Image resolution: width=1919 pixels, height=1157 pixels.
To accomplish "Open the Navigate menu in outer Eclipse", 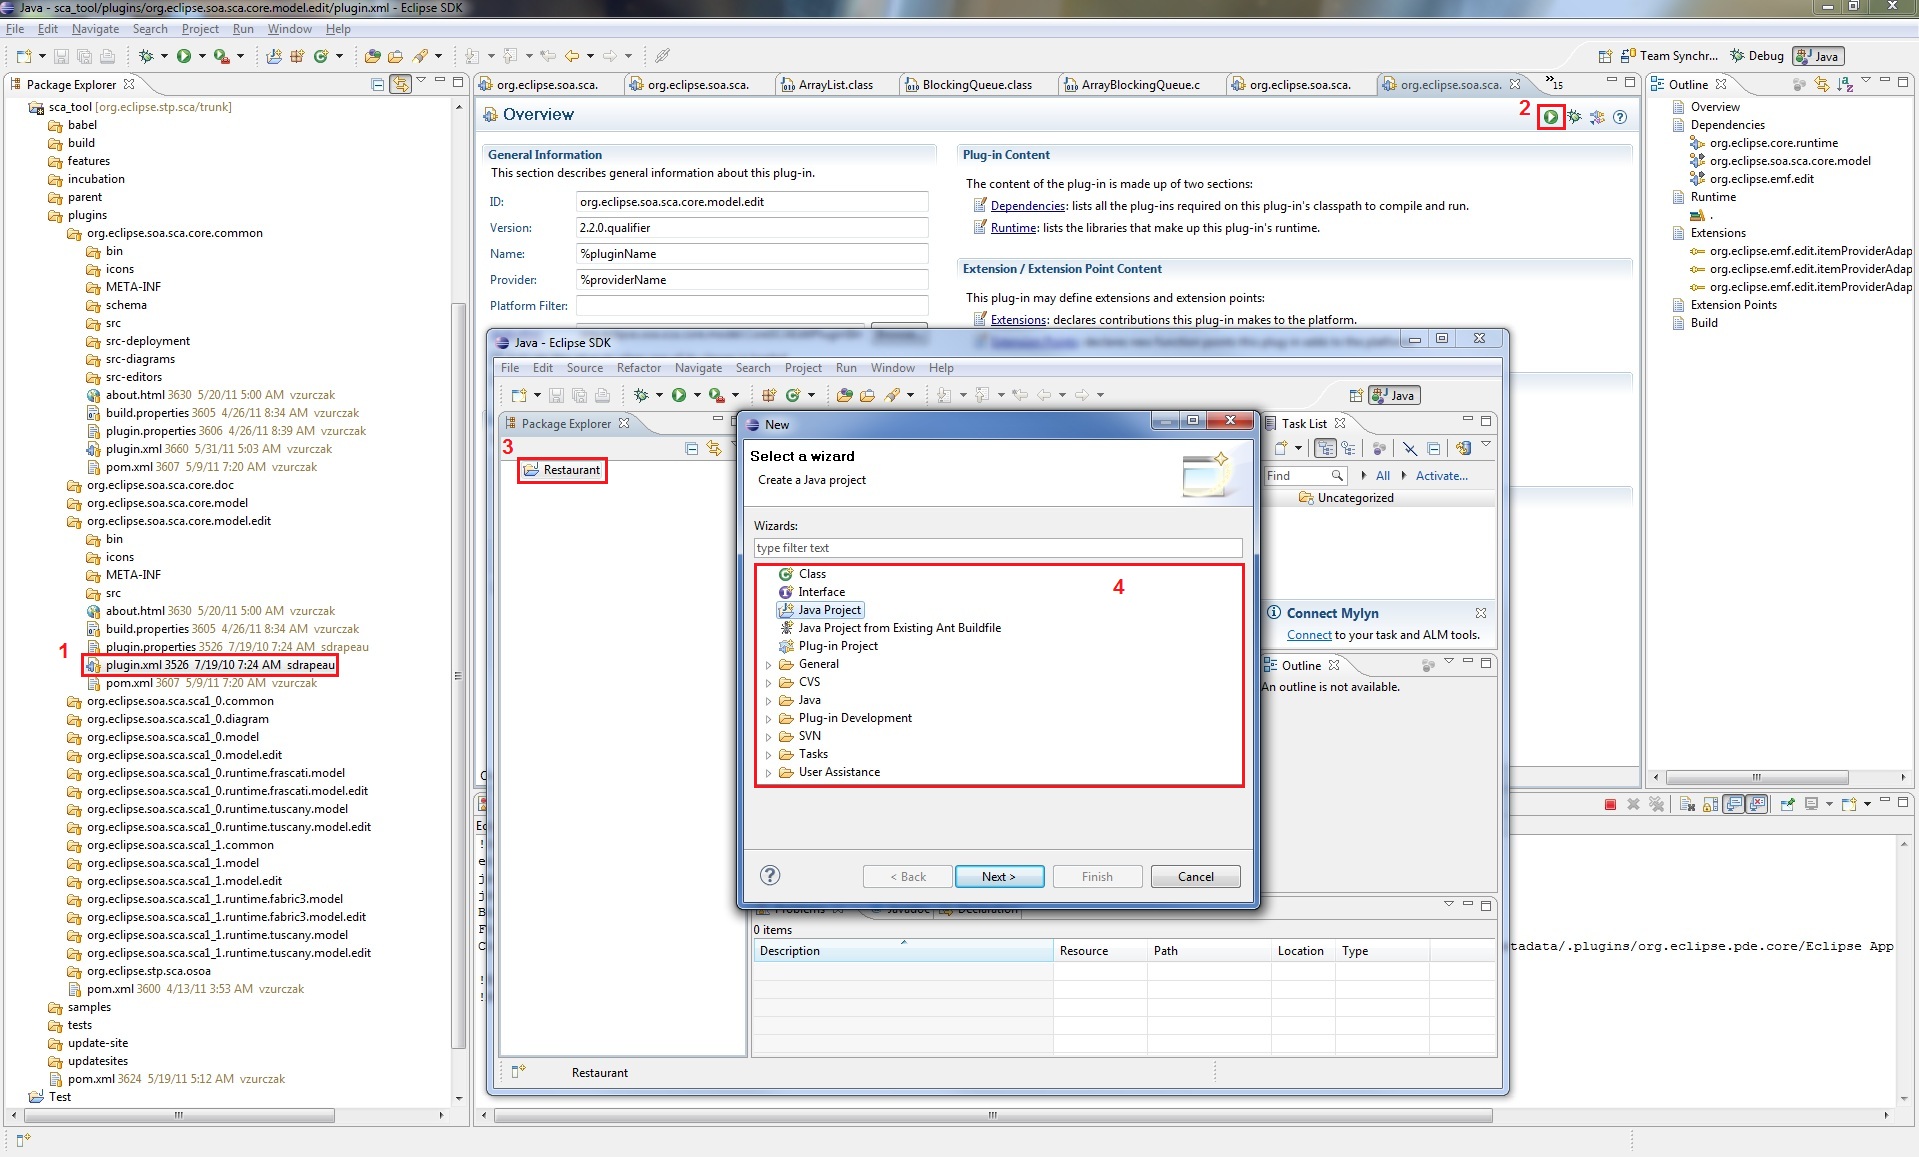I will (x=95, y=29).
